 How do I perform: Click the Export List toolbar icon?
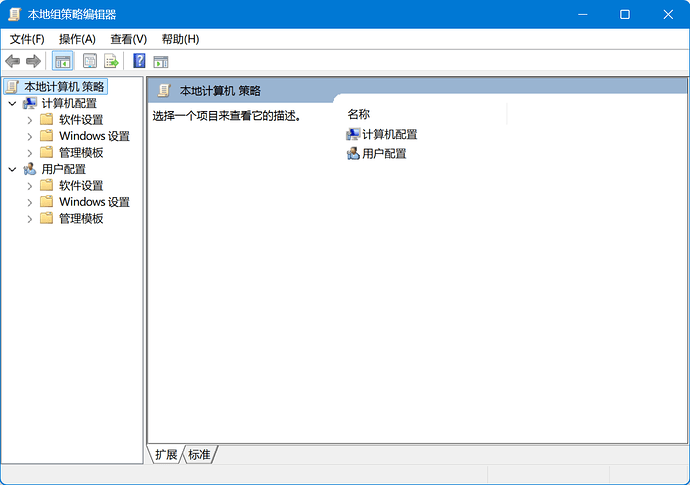(111, 61)
